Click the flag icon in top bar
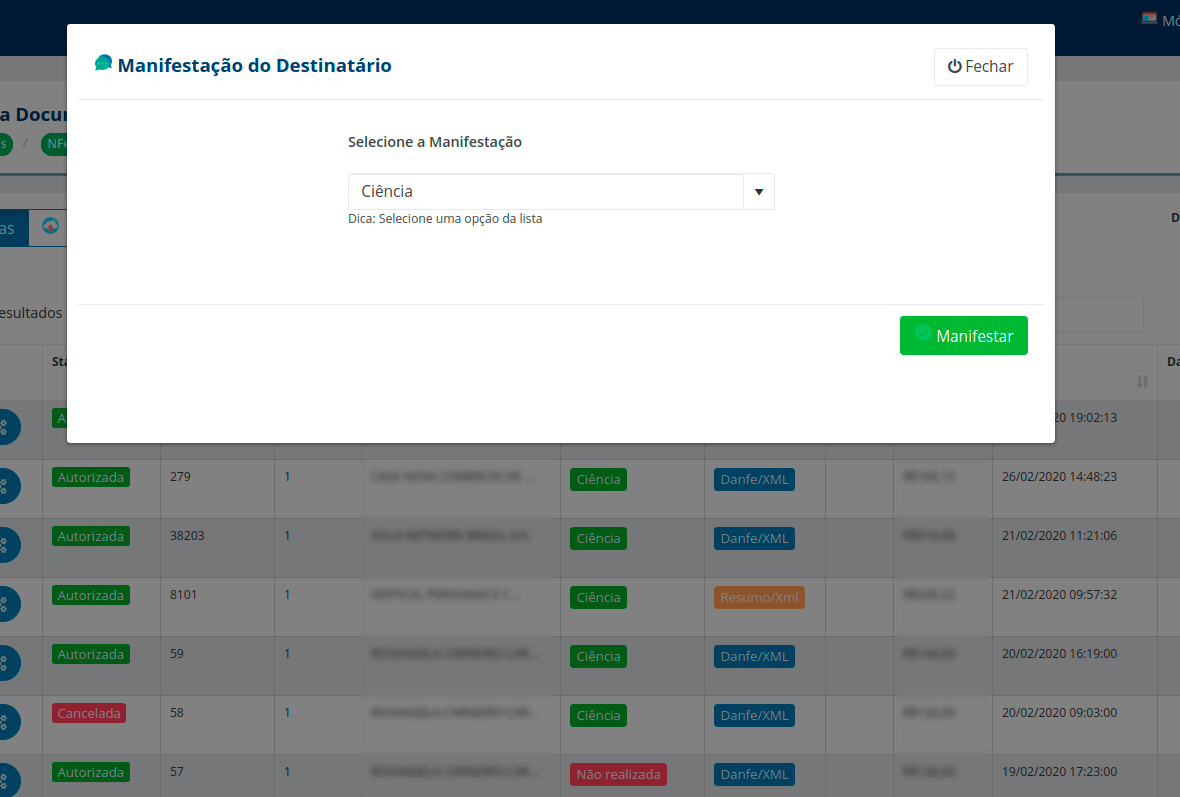 [x=1149, y=18]
